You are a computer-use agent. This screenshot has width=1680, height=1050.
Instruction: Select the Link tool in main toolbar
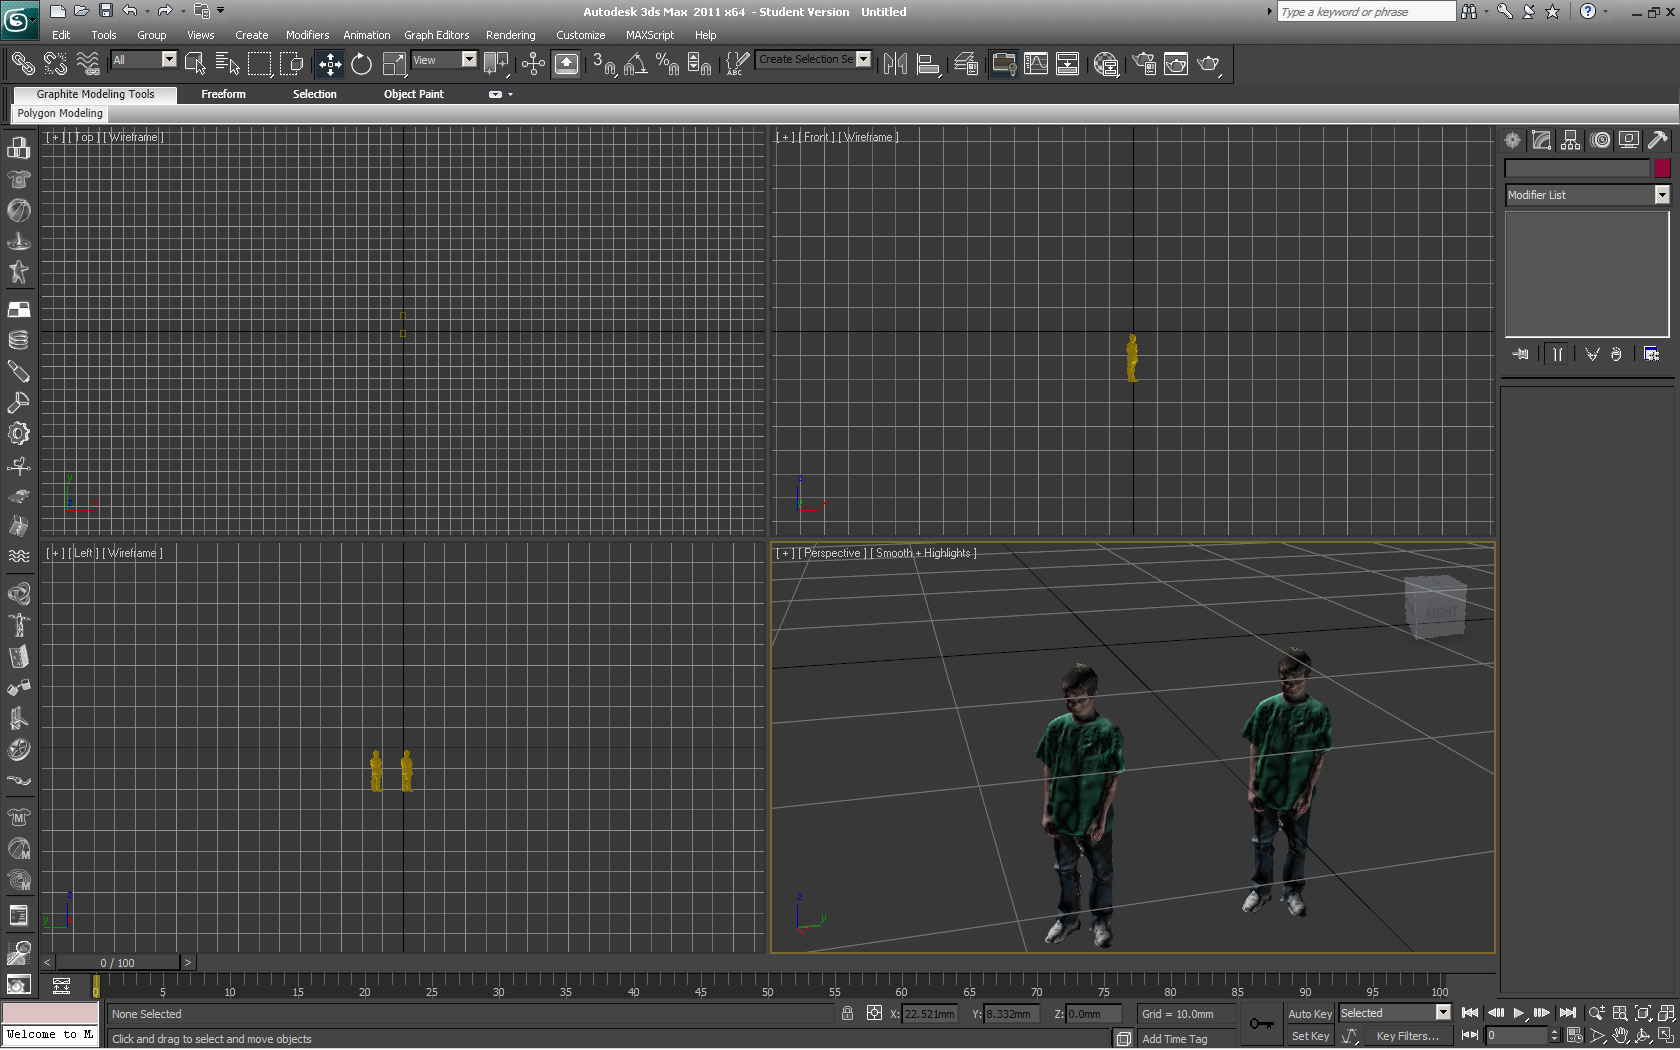pyautogui.click(x=22, y=64)
